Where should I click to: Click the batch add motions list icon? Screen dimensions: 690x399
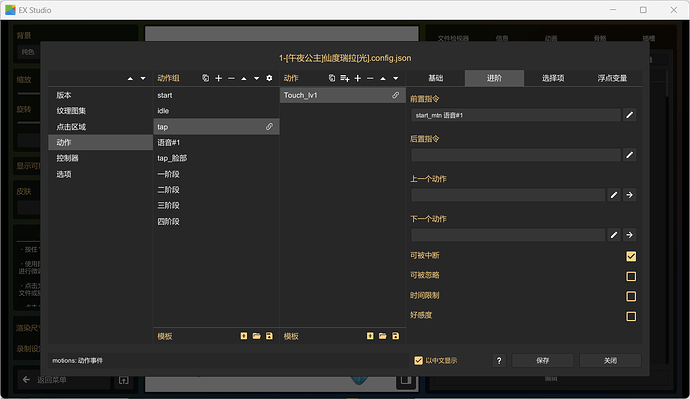coord(345,78)
